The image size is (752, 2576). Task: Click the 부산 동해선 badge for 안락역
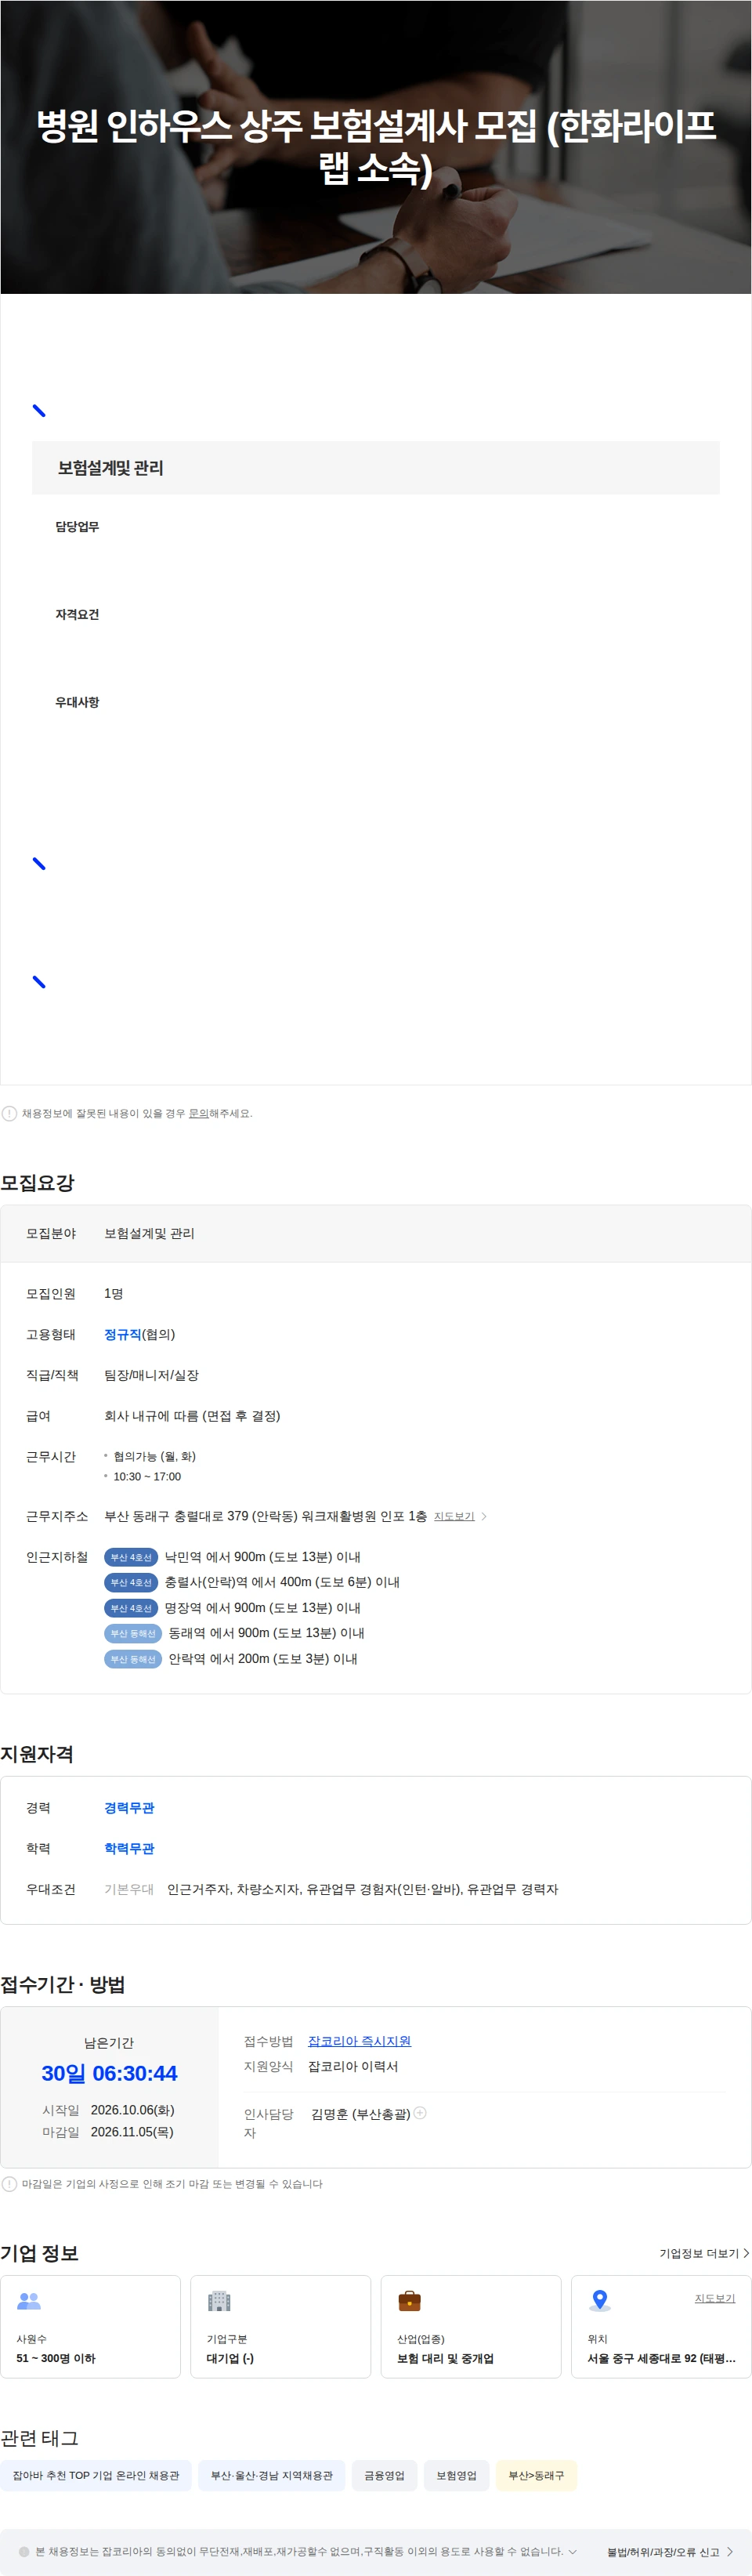(x=133, y=1659)
